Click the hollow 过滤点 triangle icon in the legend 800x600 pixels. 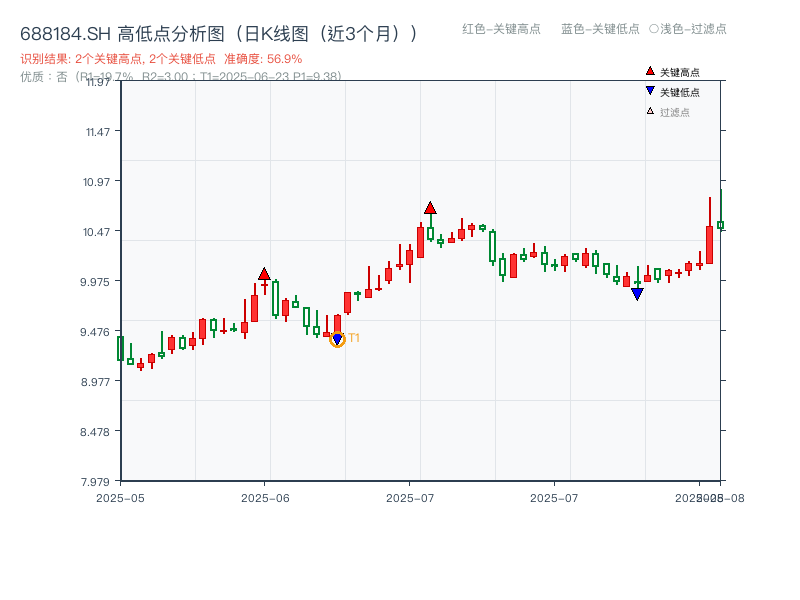(x=648, y=113)
